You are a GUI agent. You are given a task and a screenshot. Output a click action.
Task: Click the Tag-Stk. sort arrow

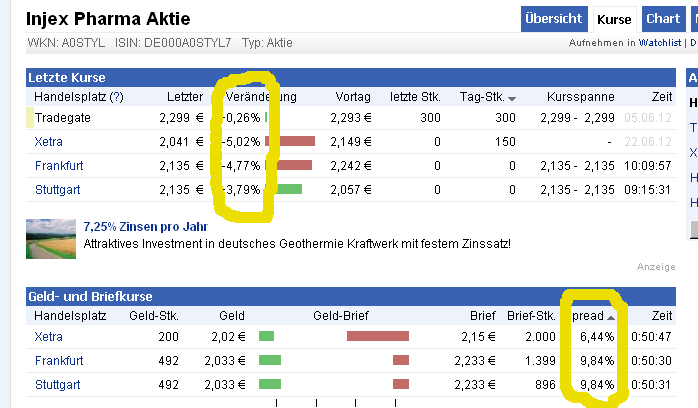[512, 98]
